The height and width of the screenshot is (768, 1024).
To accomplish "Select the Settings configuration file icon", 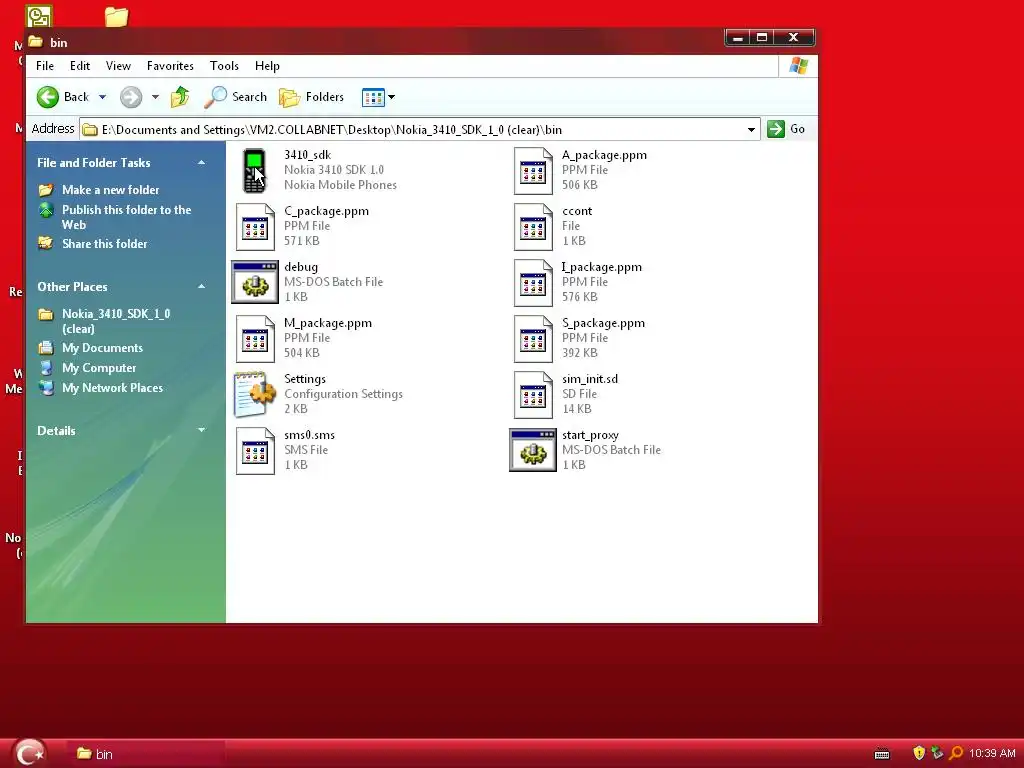I will (x=255, y=394).
